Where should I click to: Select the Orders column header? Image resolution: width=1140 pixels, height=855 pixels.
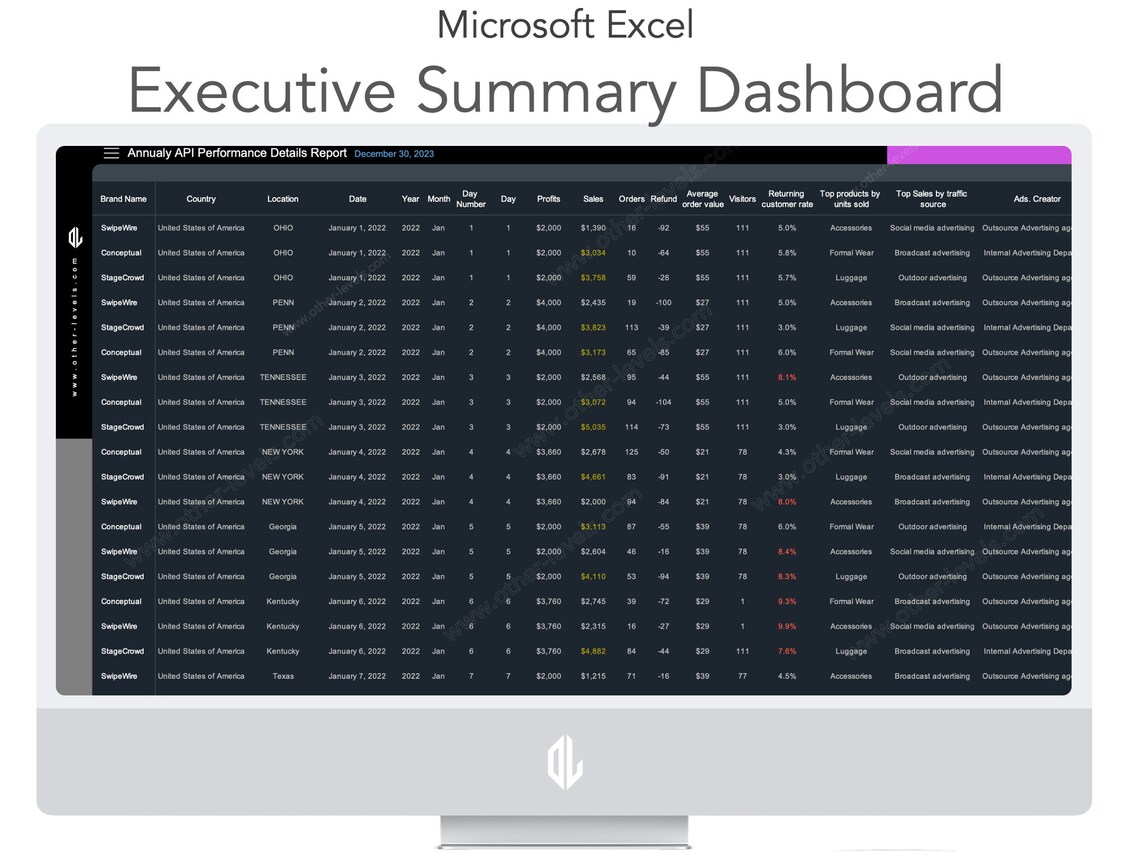[x=632, y=199]
